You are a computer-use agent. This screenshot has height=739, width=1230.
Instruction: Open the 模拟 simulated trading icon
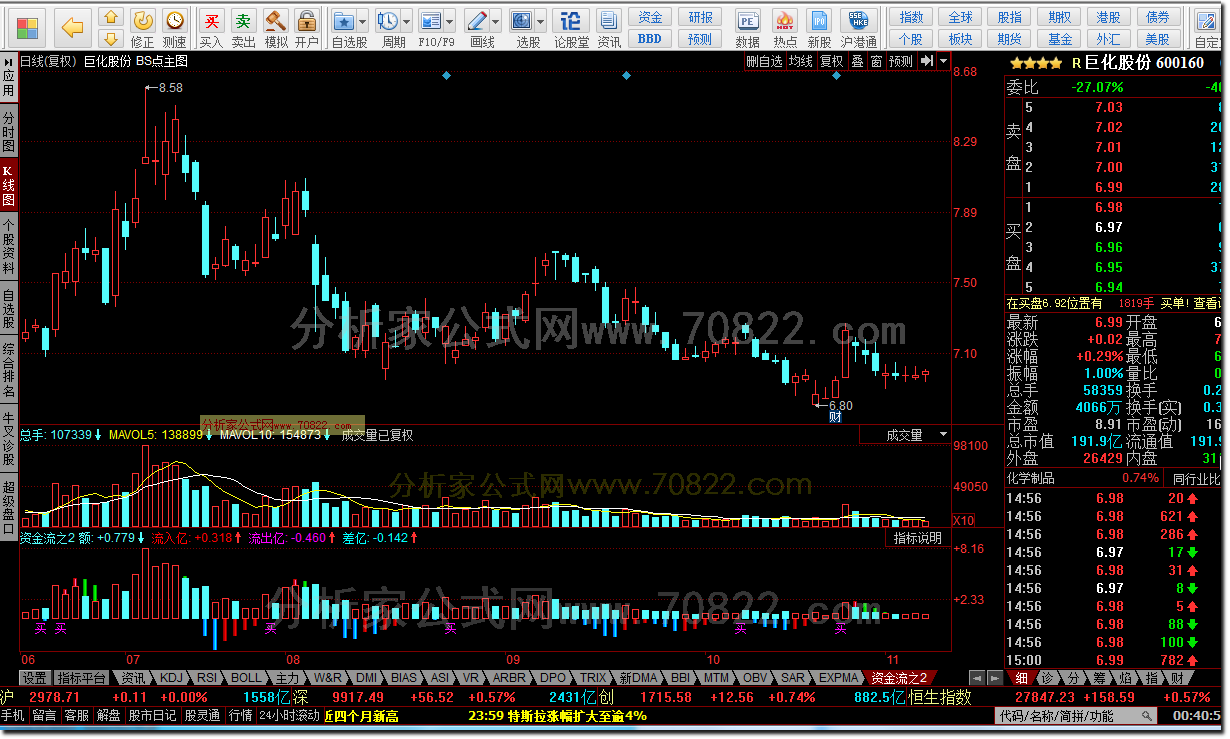[275, 27]
